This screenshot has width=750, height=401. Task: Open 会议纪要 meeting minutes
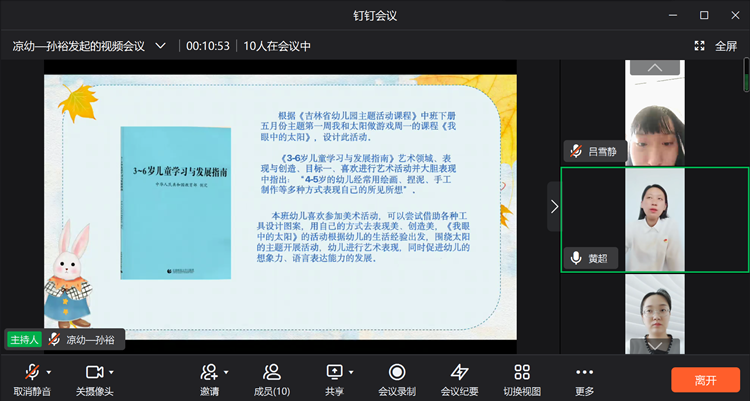point(460,380)
